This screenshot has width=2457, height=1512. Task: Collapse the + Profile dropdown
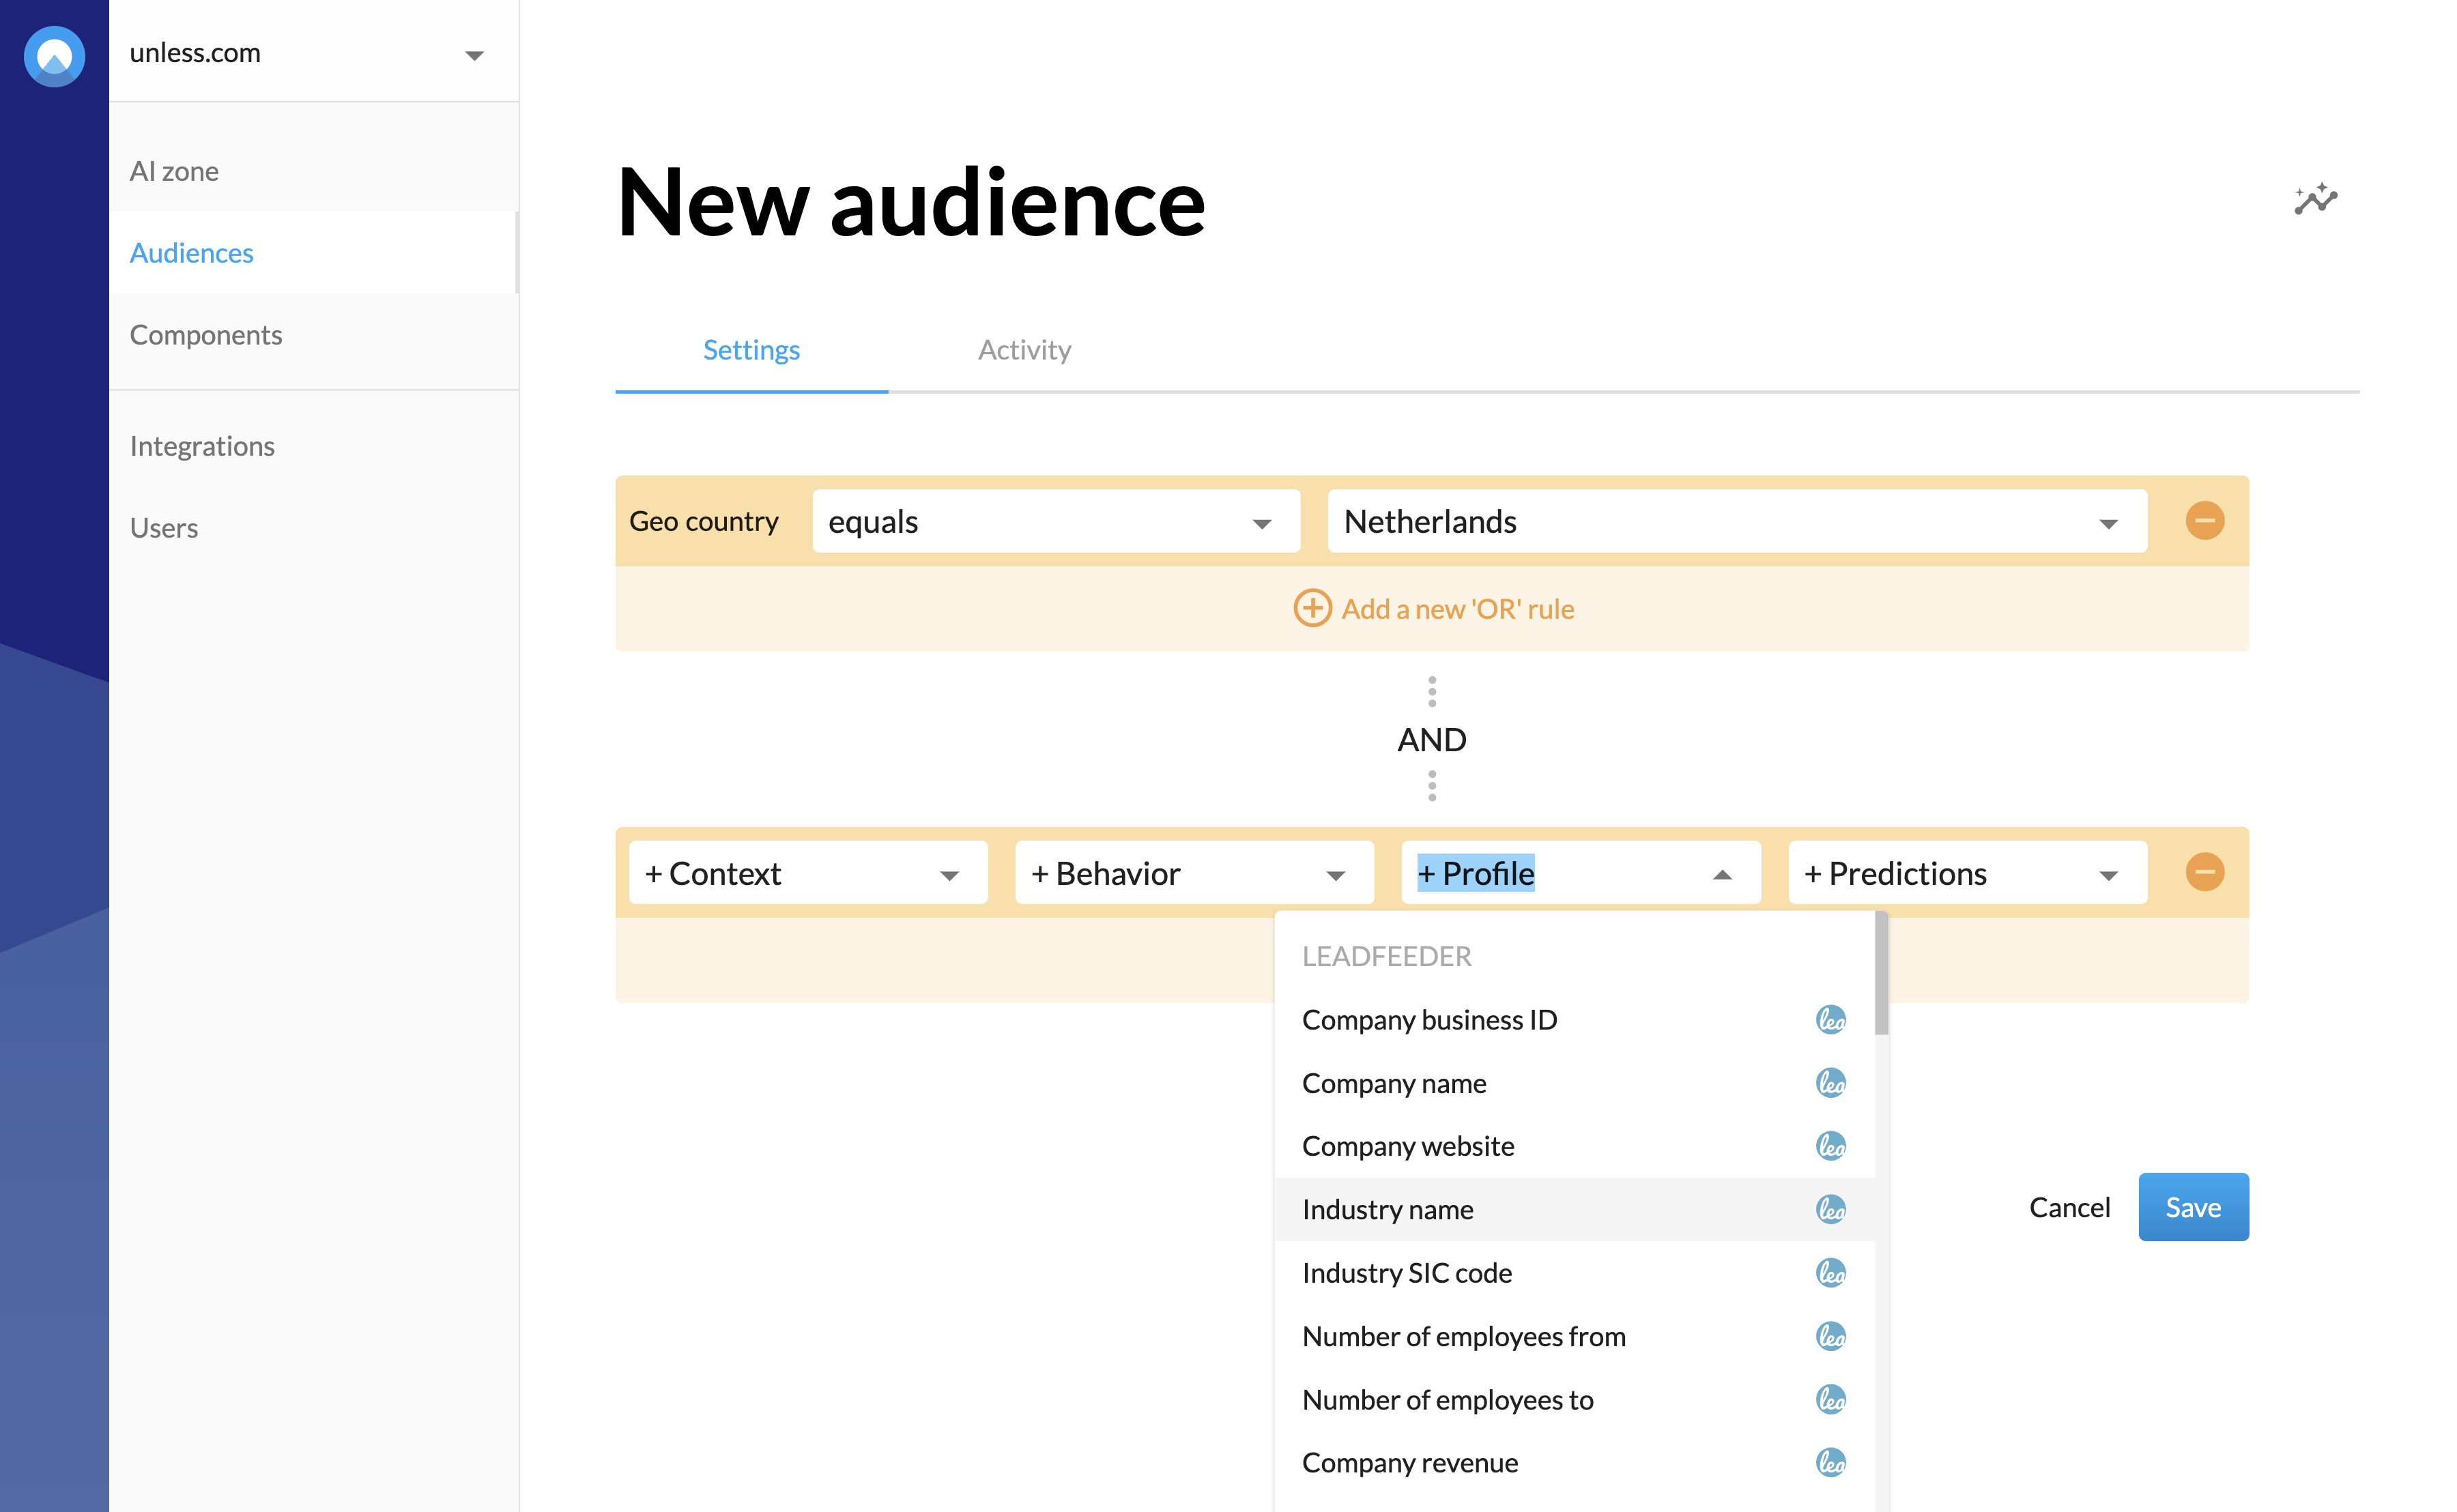(x=1580, y=873)
